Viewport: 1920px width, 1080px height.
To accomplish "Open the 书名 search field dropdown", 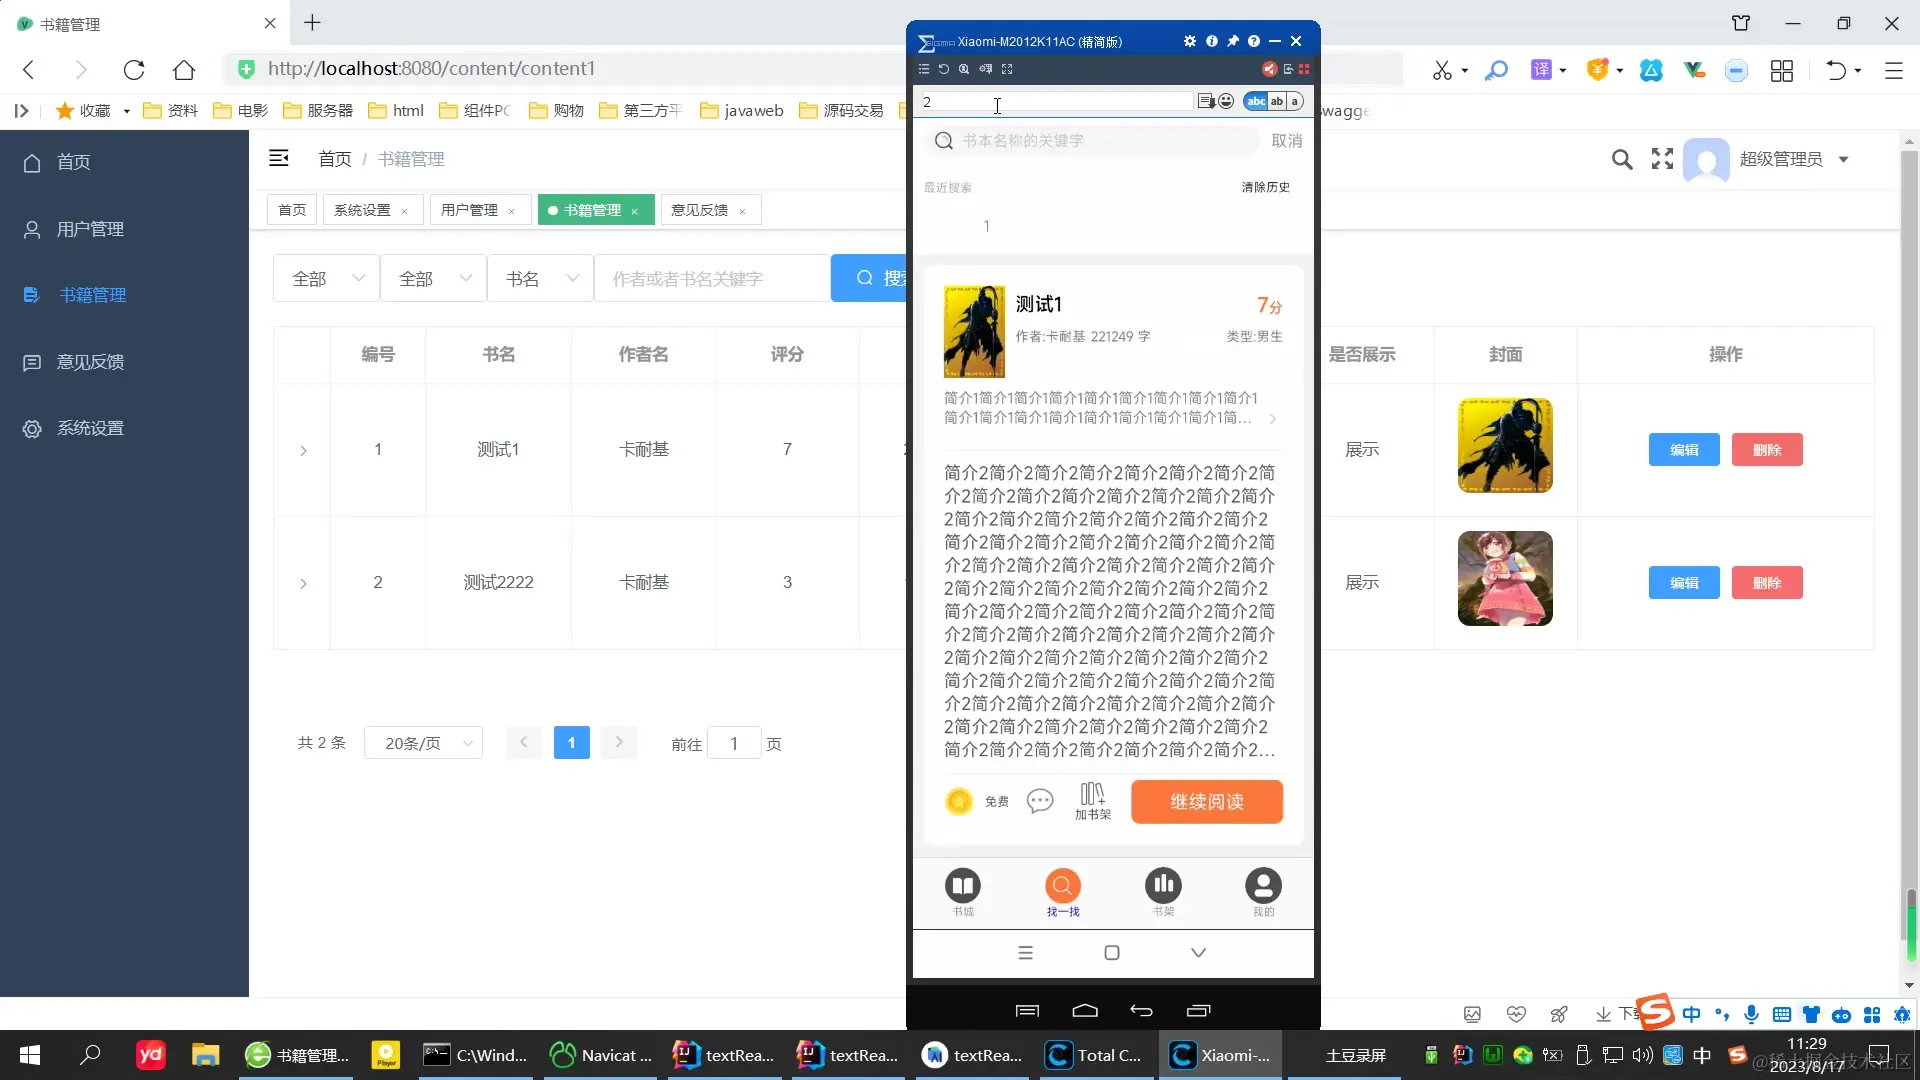I will (x=540, y=279).
